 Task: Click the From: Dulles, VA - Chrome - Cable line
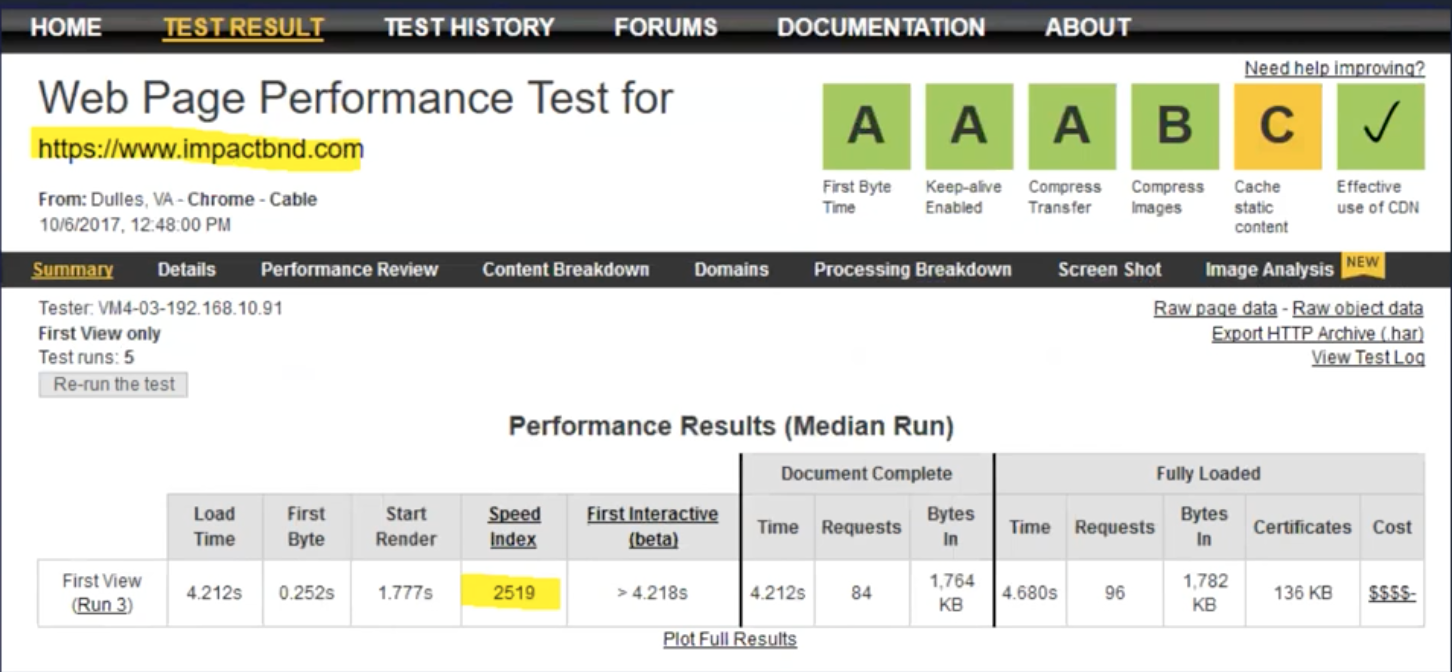(178, 199)
